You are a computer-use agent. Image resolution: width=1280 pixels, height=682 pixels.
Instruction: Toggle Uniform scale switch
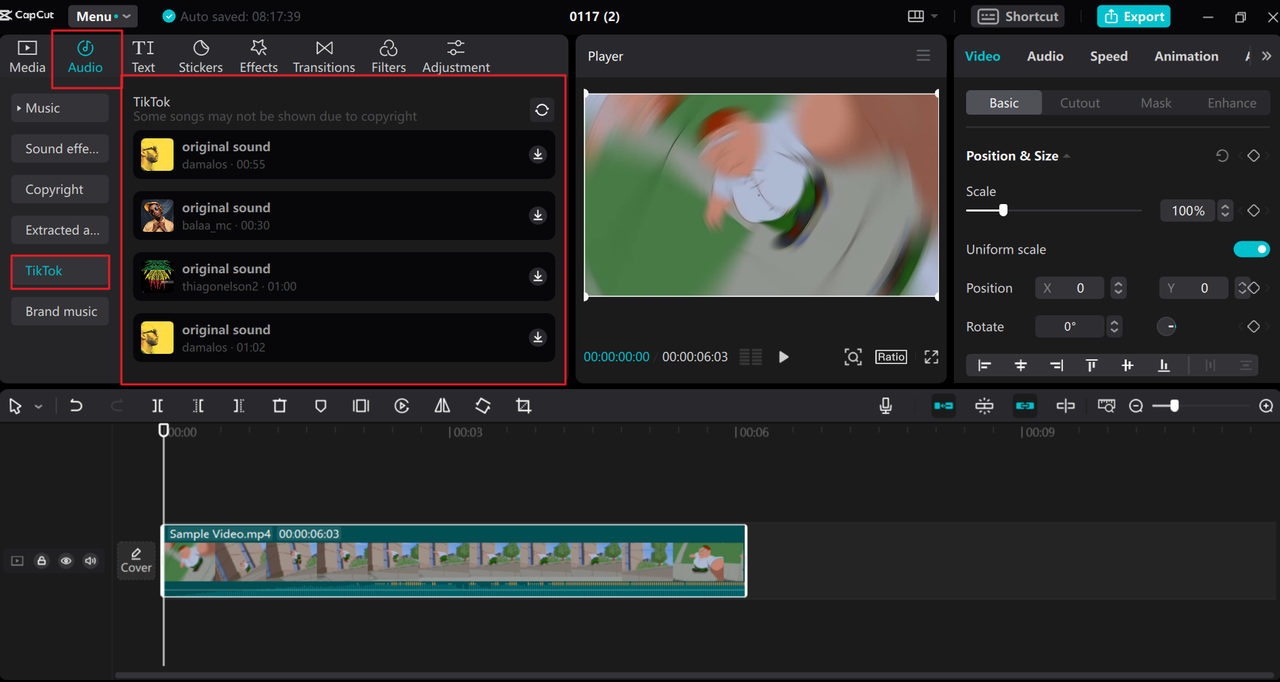[x=1251, y=249]
